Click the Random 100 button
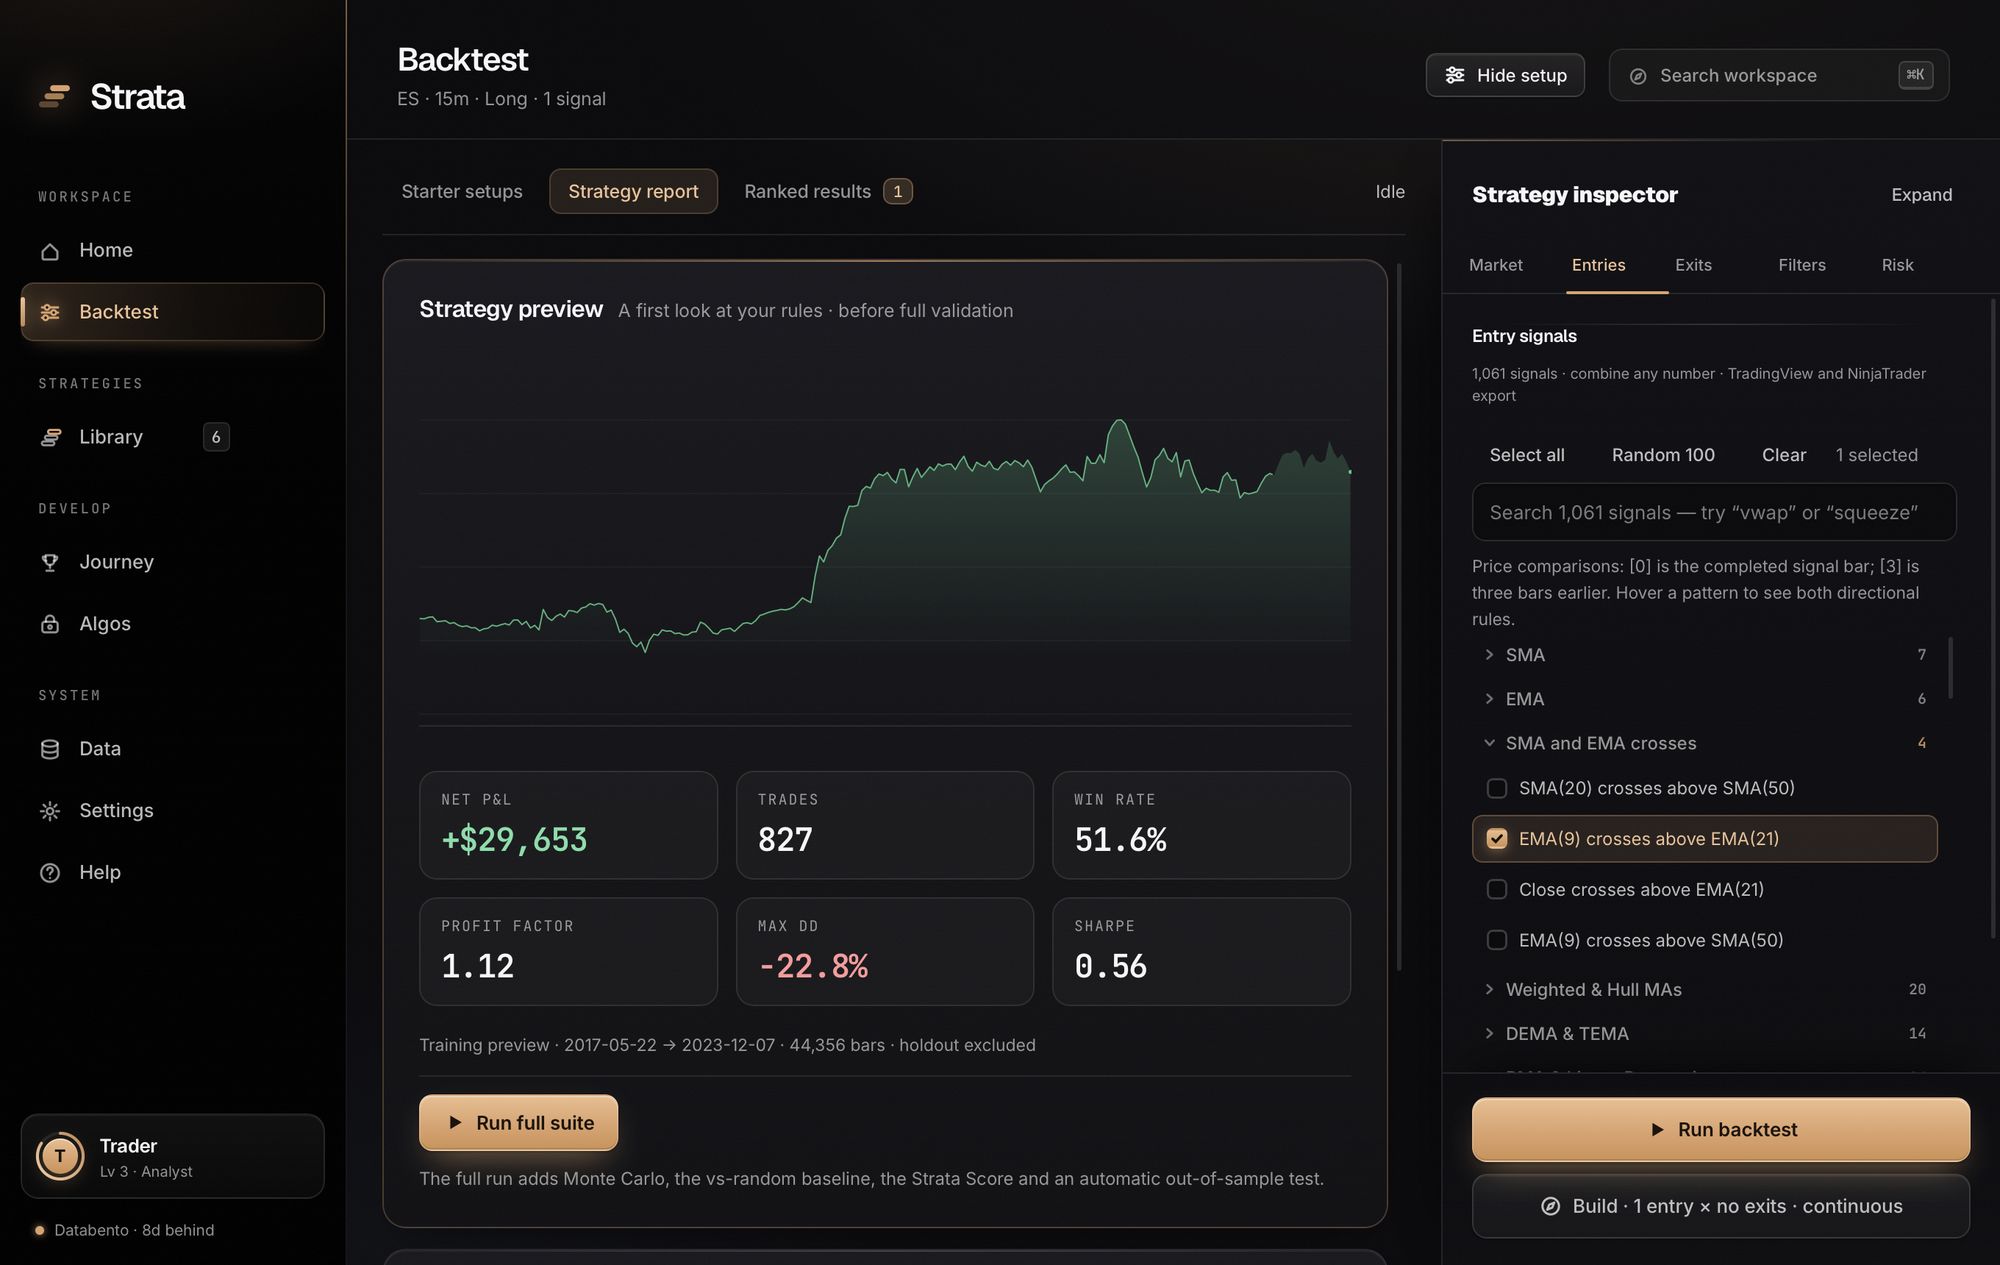Image resolution: width=2000 pixels, height=1265 pixels. pyautogui.click(x=1663, y=455)
